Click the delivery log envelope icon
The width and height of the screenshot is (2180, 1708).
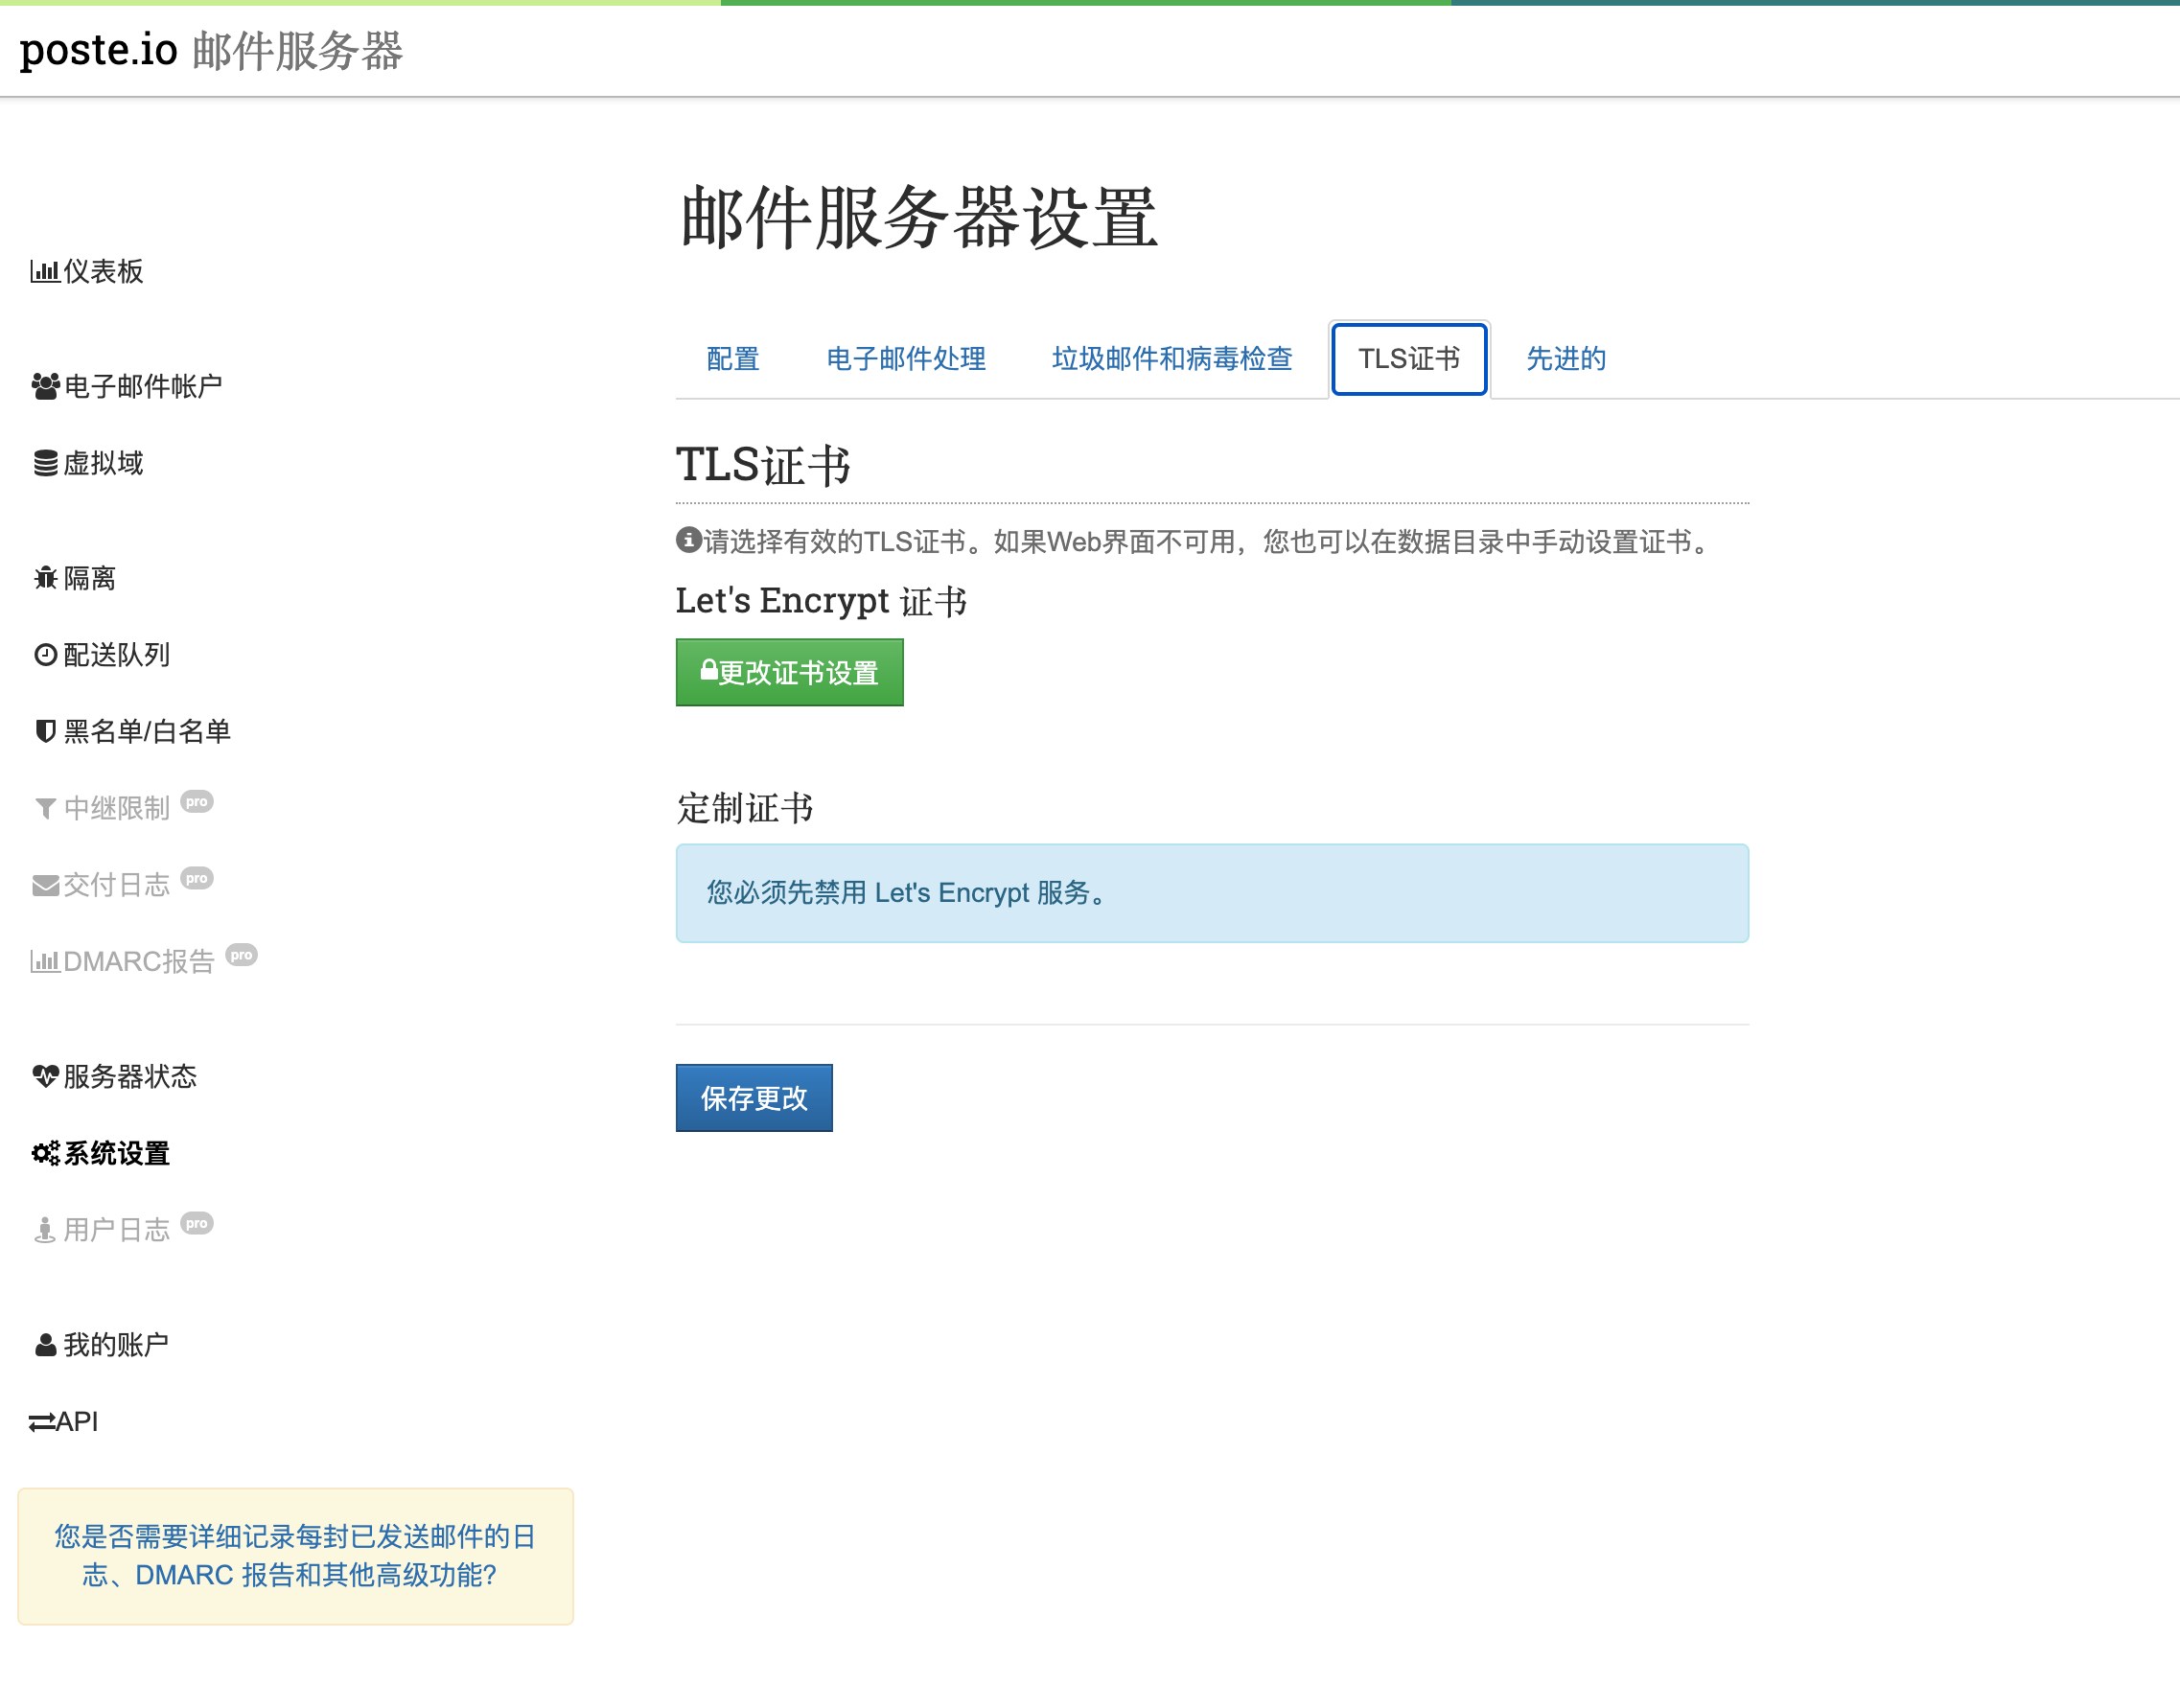point(45,886)
